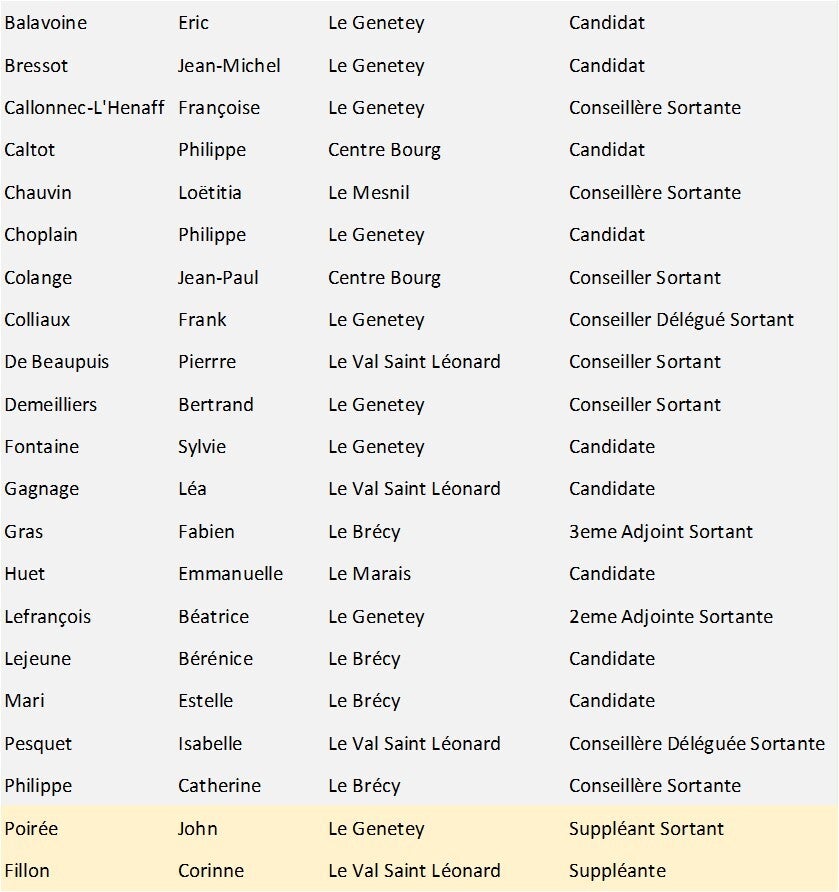The image size is (839, 892).
Task: Select the first name Jean-Paul
Action: point(218,278)
